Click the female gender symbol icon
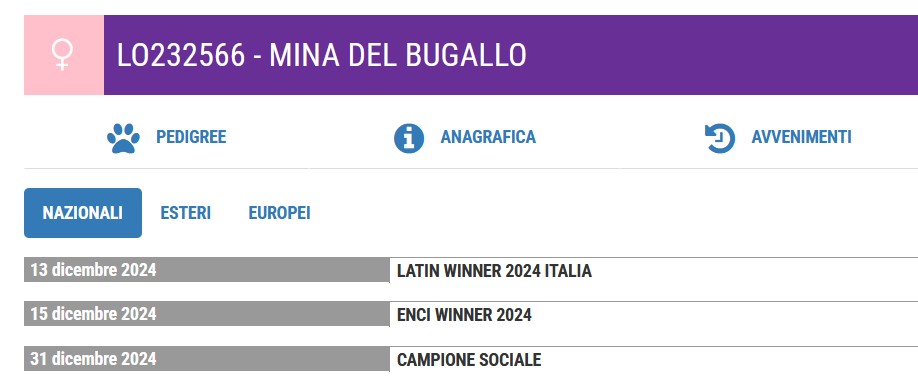Screen dimensions: 918x387 [63, 55]
